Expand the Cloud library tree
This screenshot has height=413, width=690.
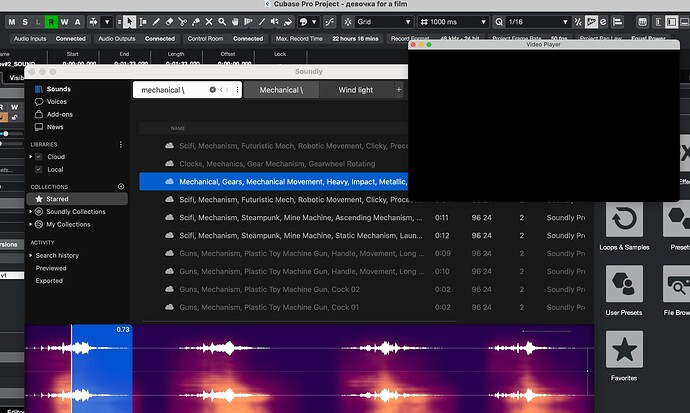[x=31, y=157]
